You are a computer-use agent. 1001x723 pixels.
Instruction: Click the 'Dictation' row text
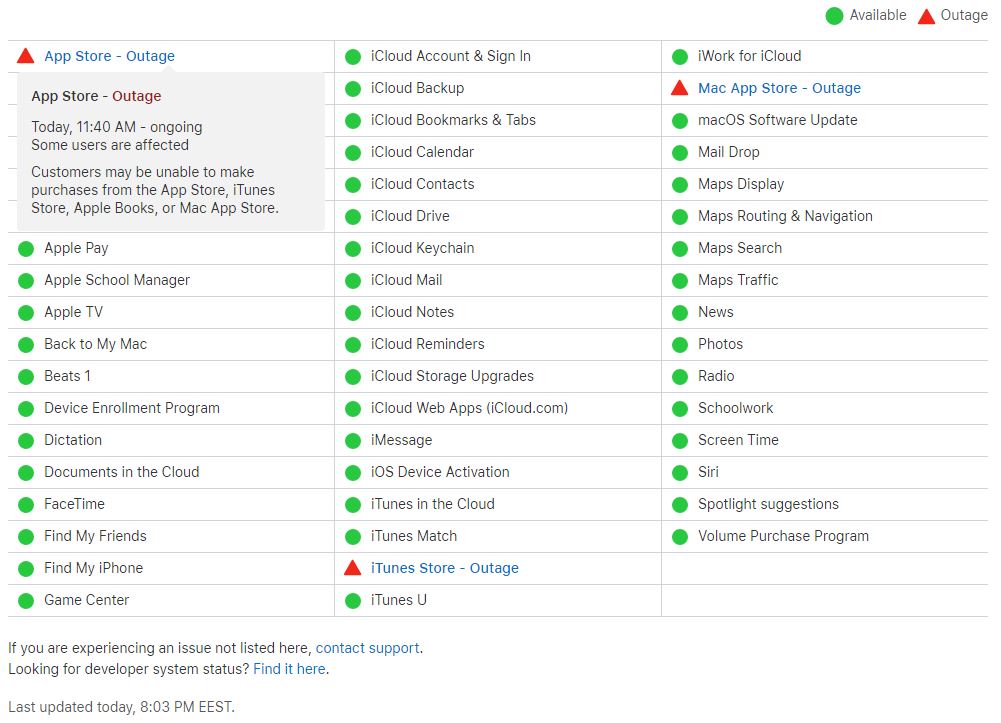(73, 440)
